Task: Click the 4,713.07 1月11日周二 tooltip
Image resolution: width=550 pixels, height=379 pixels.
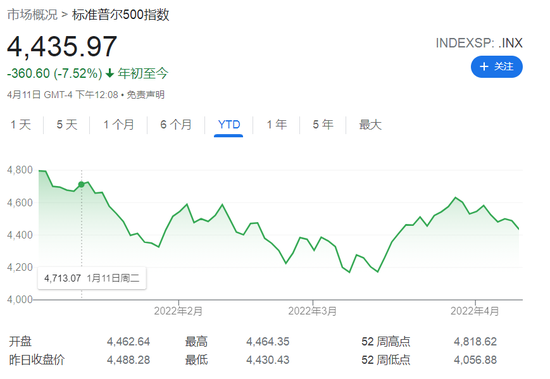Action: (92, 279)
